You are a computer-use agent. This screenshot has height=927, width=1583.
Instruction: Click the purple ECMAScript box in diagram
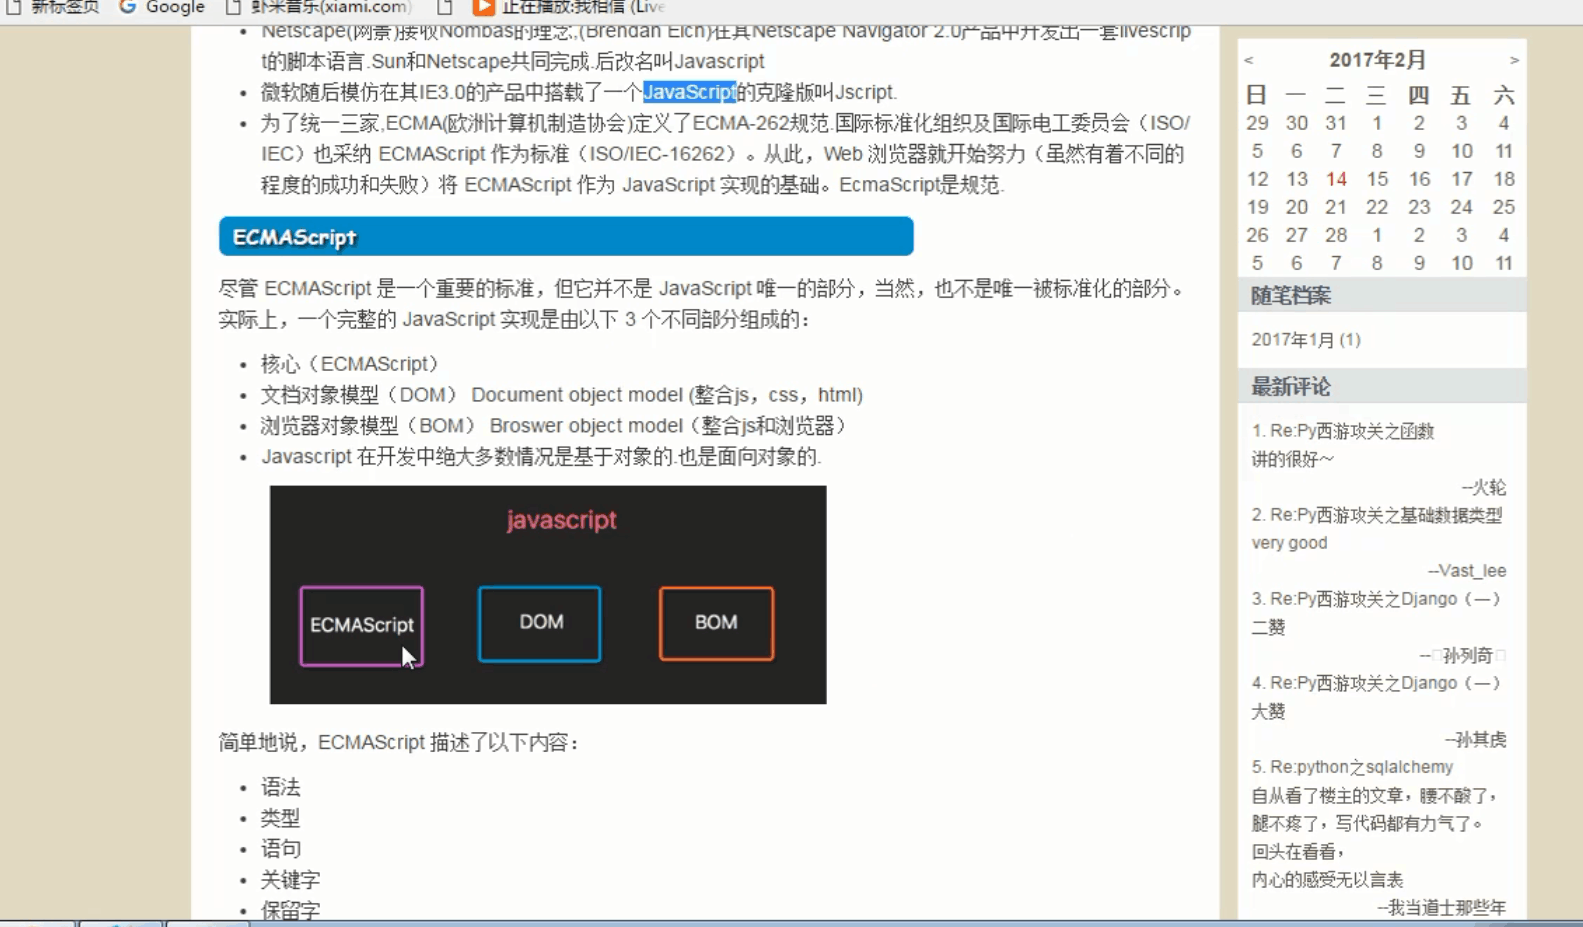[362, 626]
